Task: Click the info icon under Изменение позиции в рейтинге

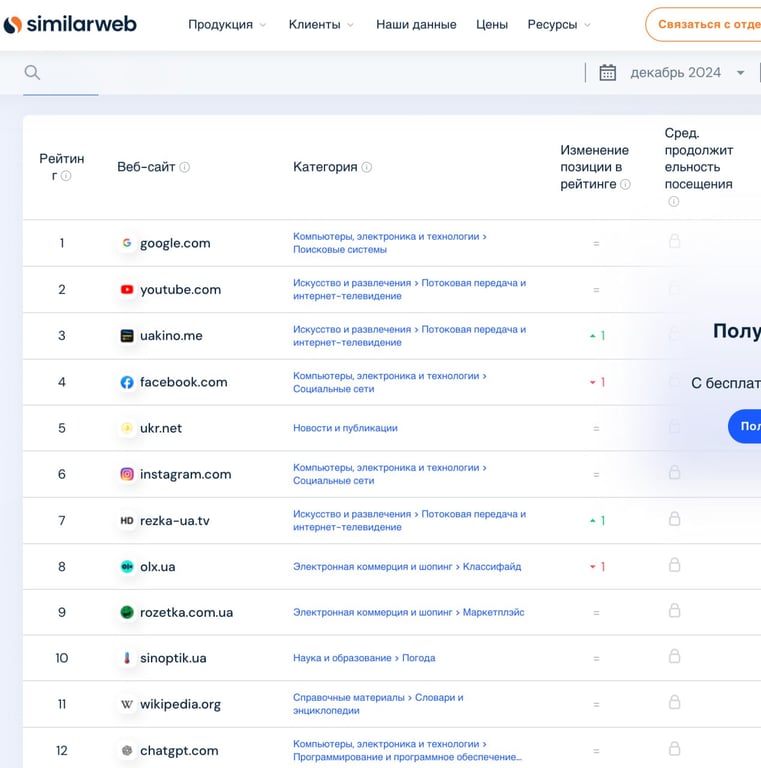Action: (x=626, y=185)
